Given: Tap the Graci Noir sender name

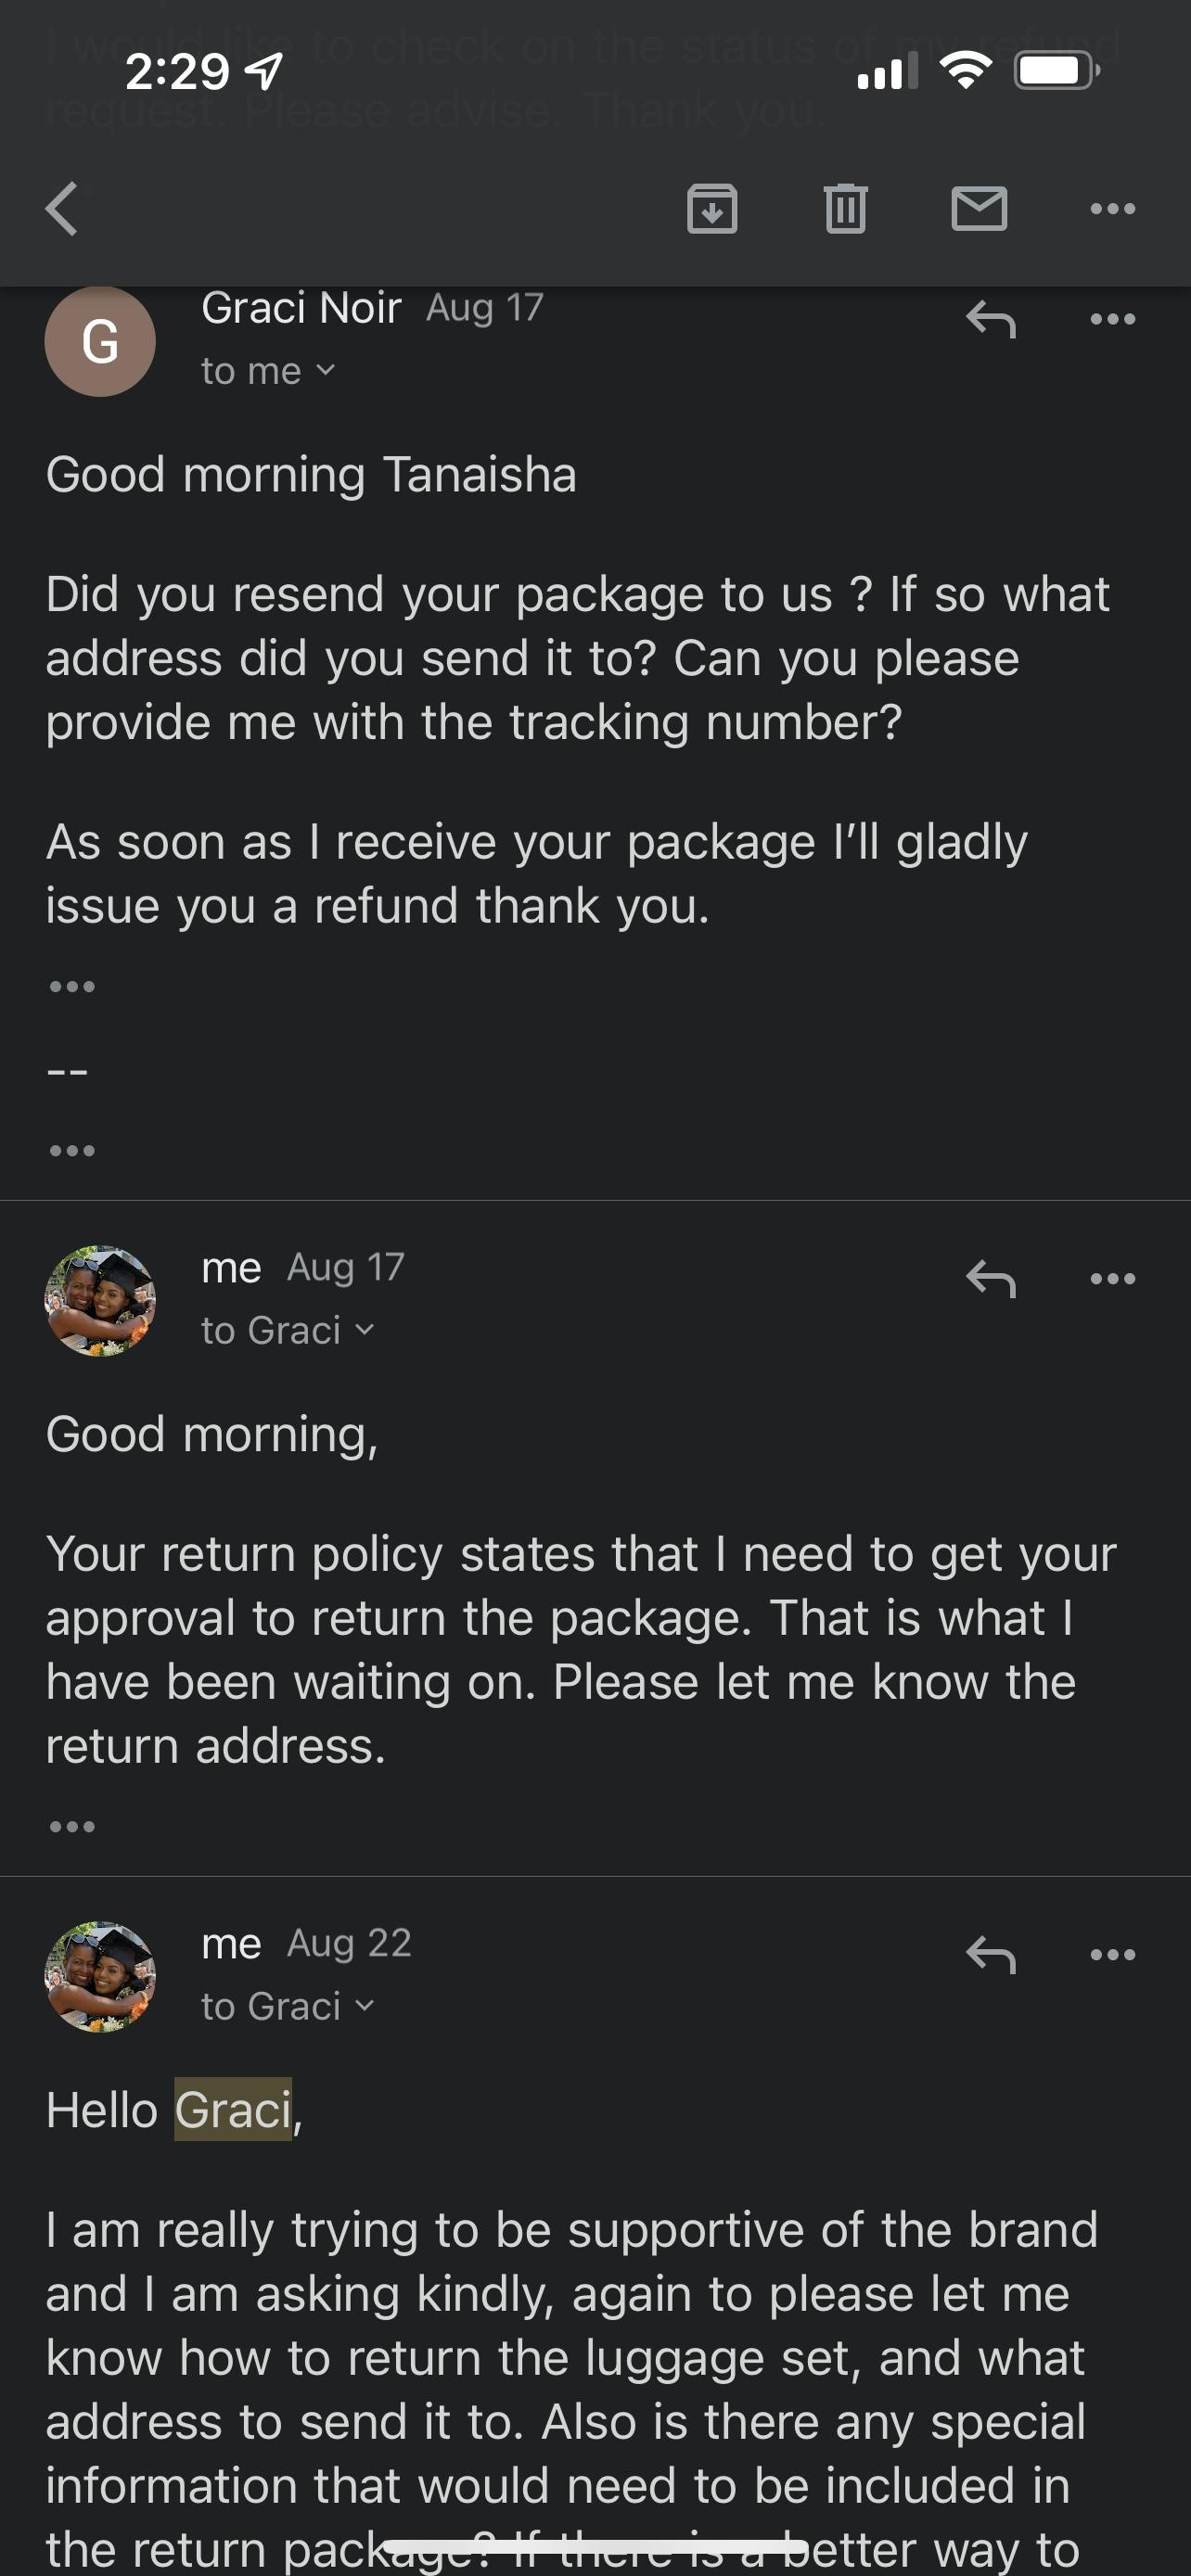Looking at the screenshot, I should (301, 308).
